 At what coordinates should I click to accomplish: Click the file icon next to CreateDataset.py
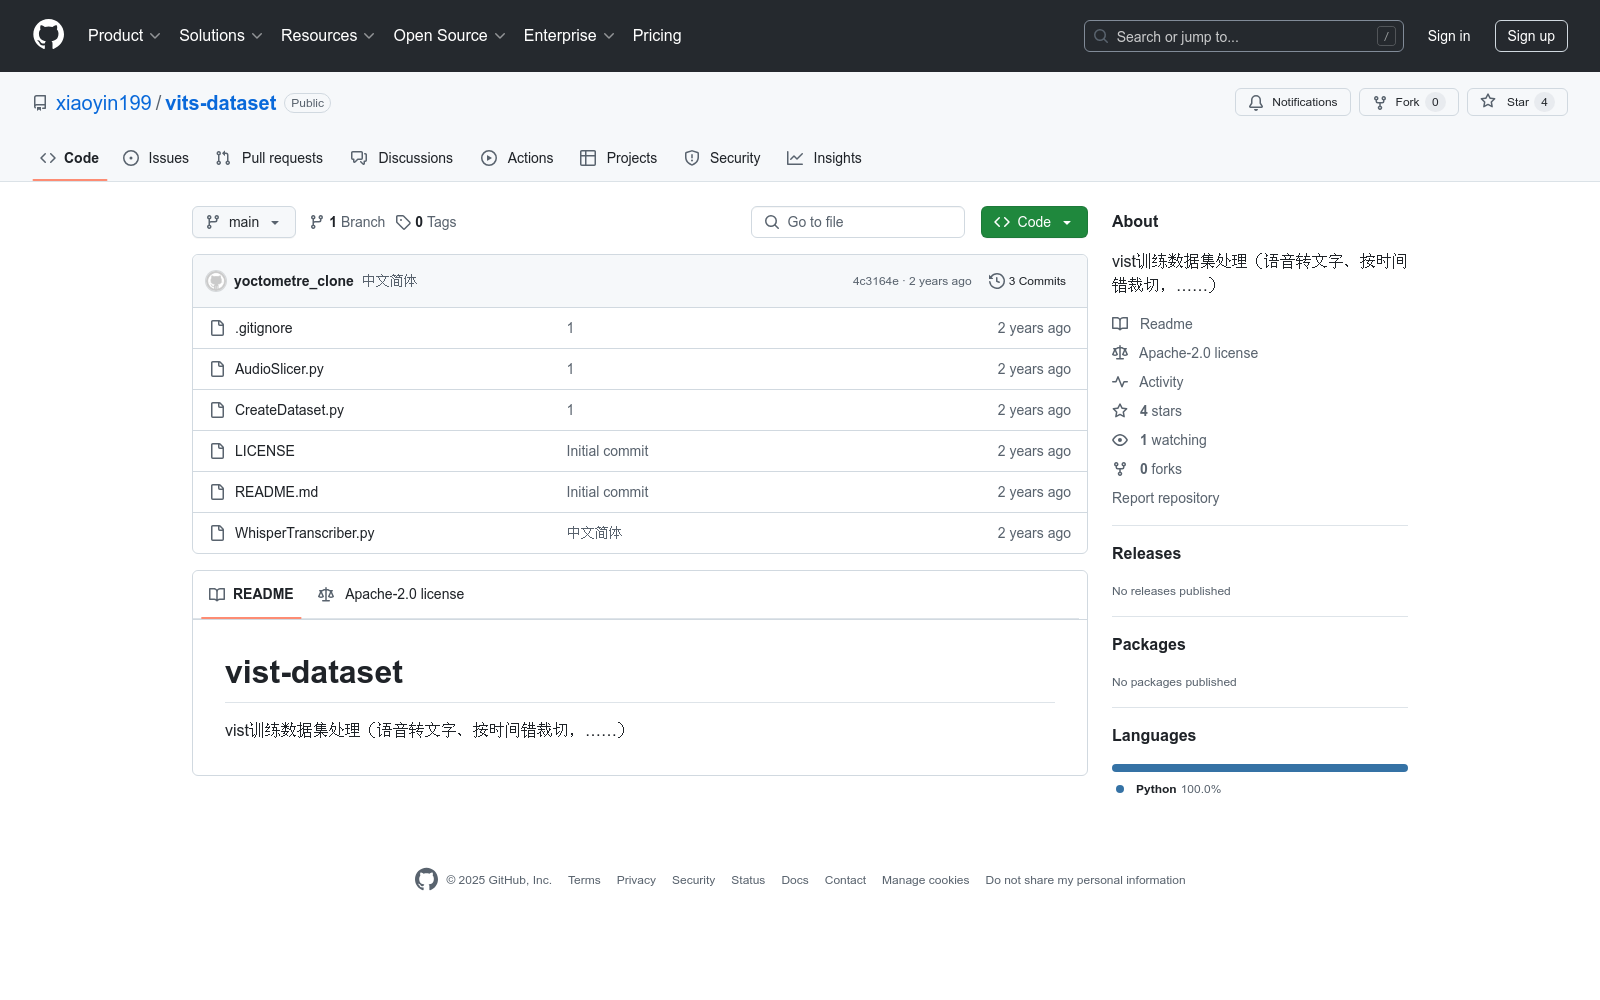217,410
